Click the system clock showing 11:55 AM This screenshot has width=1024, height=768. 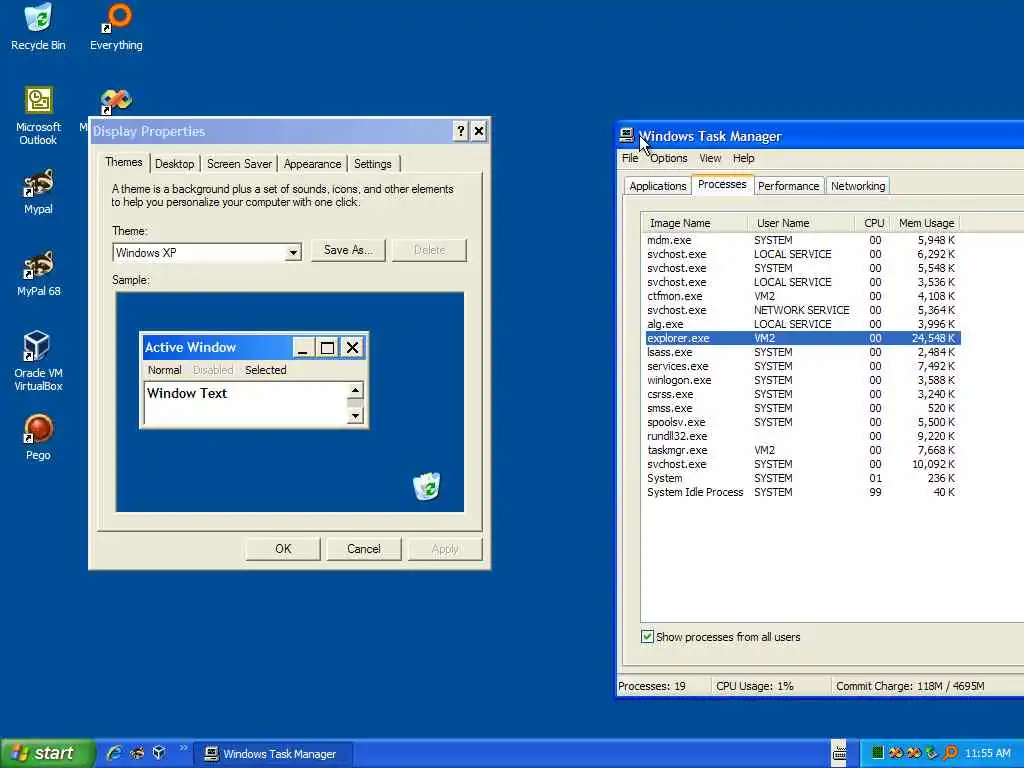click(987, 753)
